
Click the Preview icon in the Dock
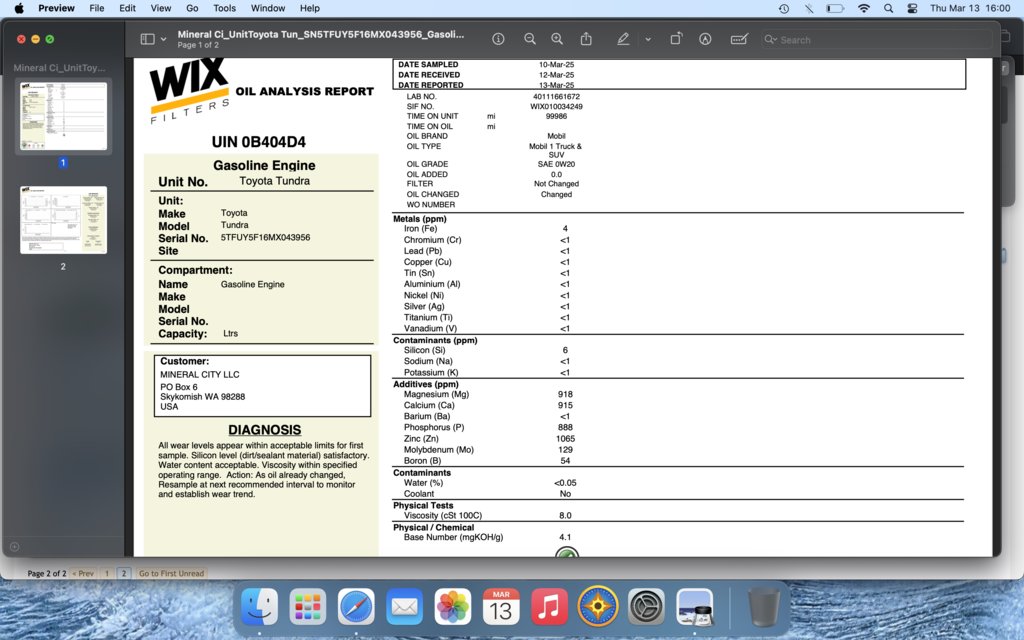(694, 607)
